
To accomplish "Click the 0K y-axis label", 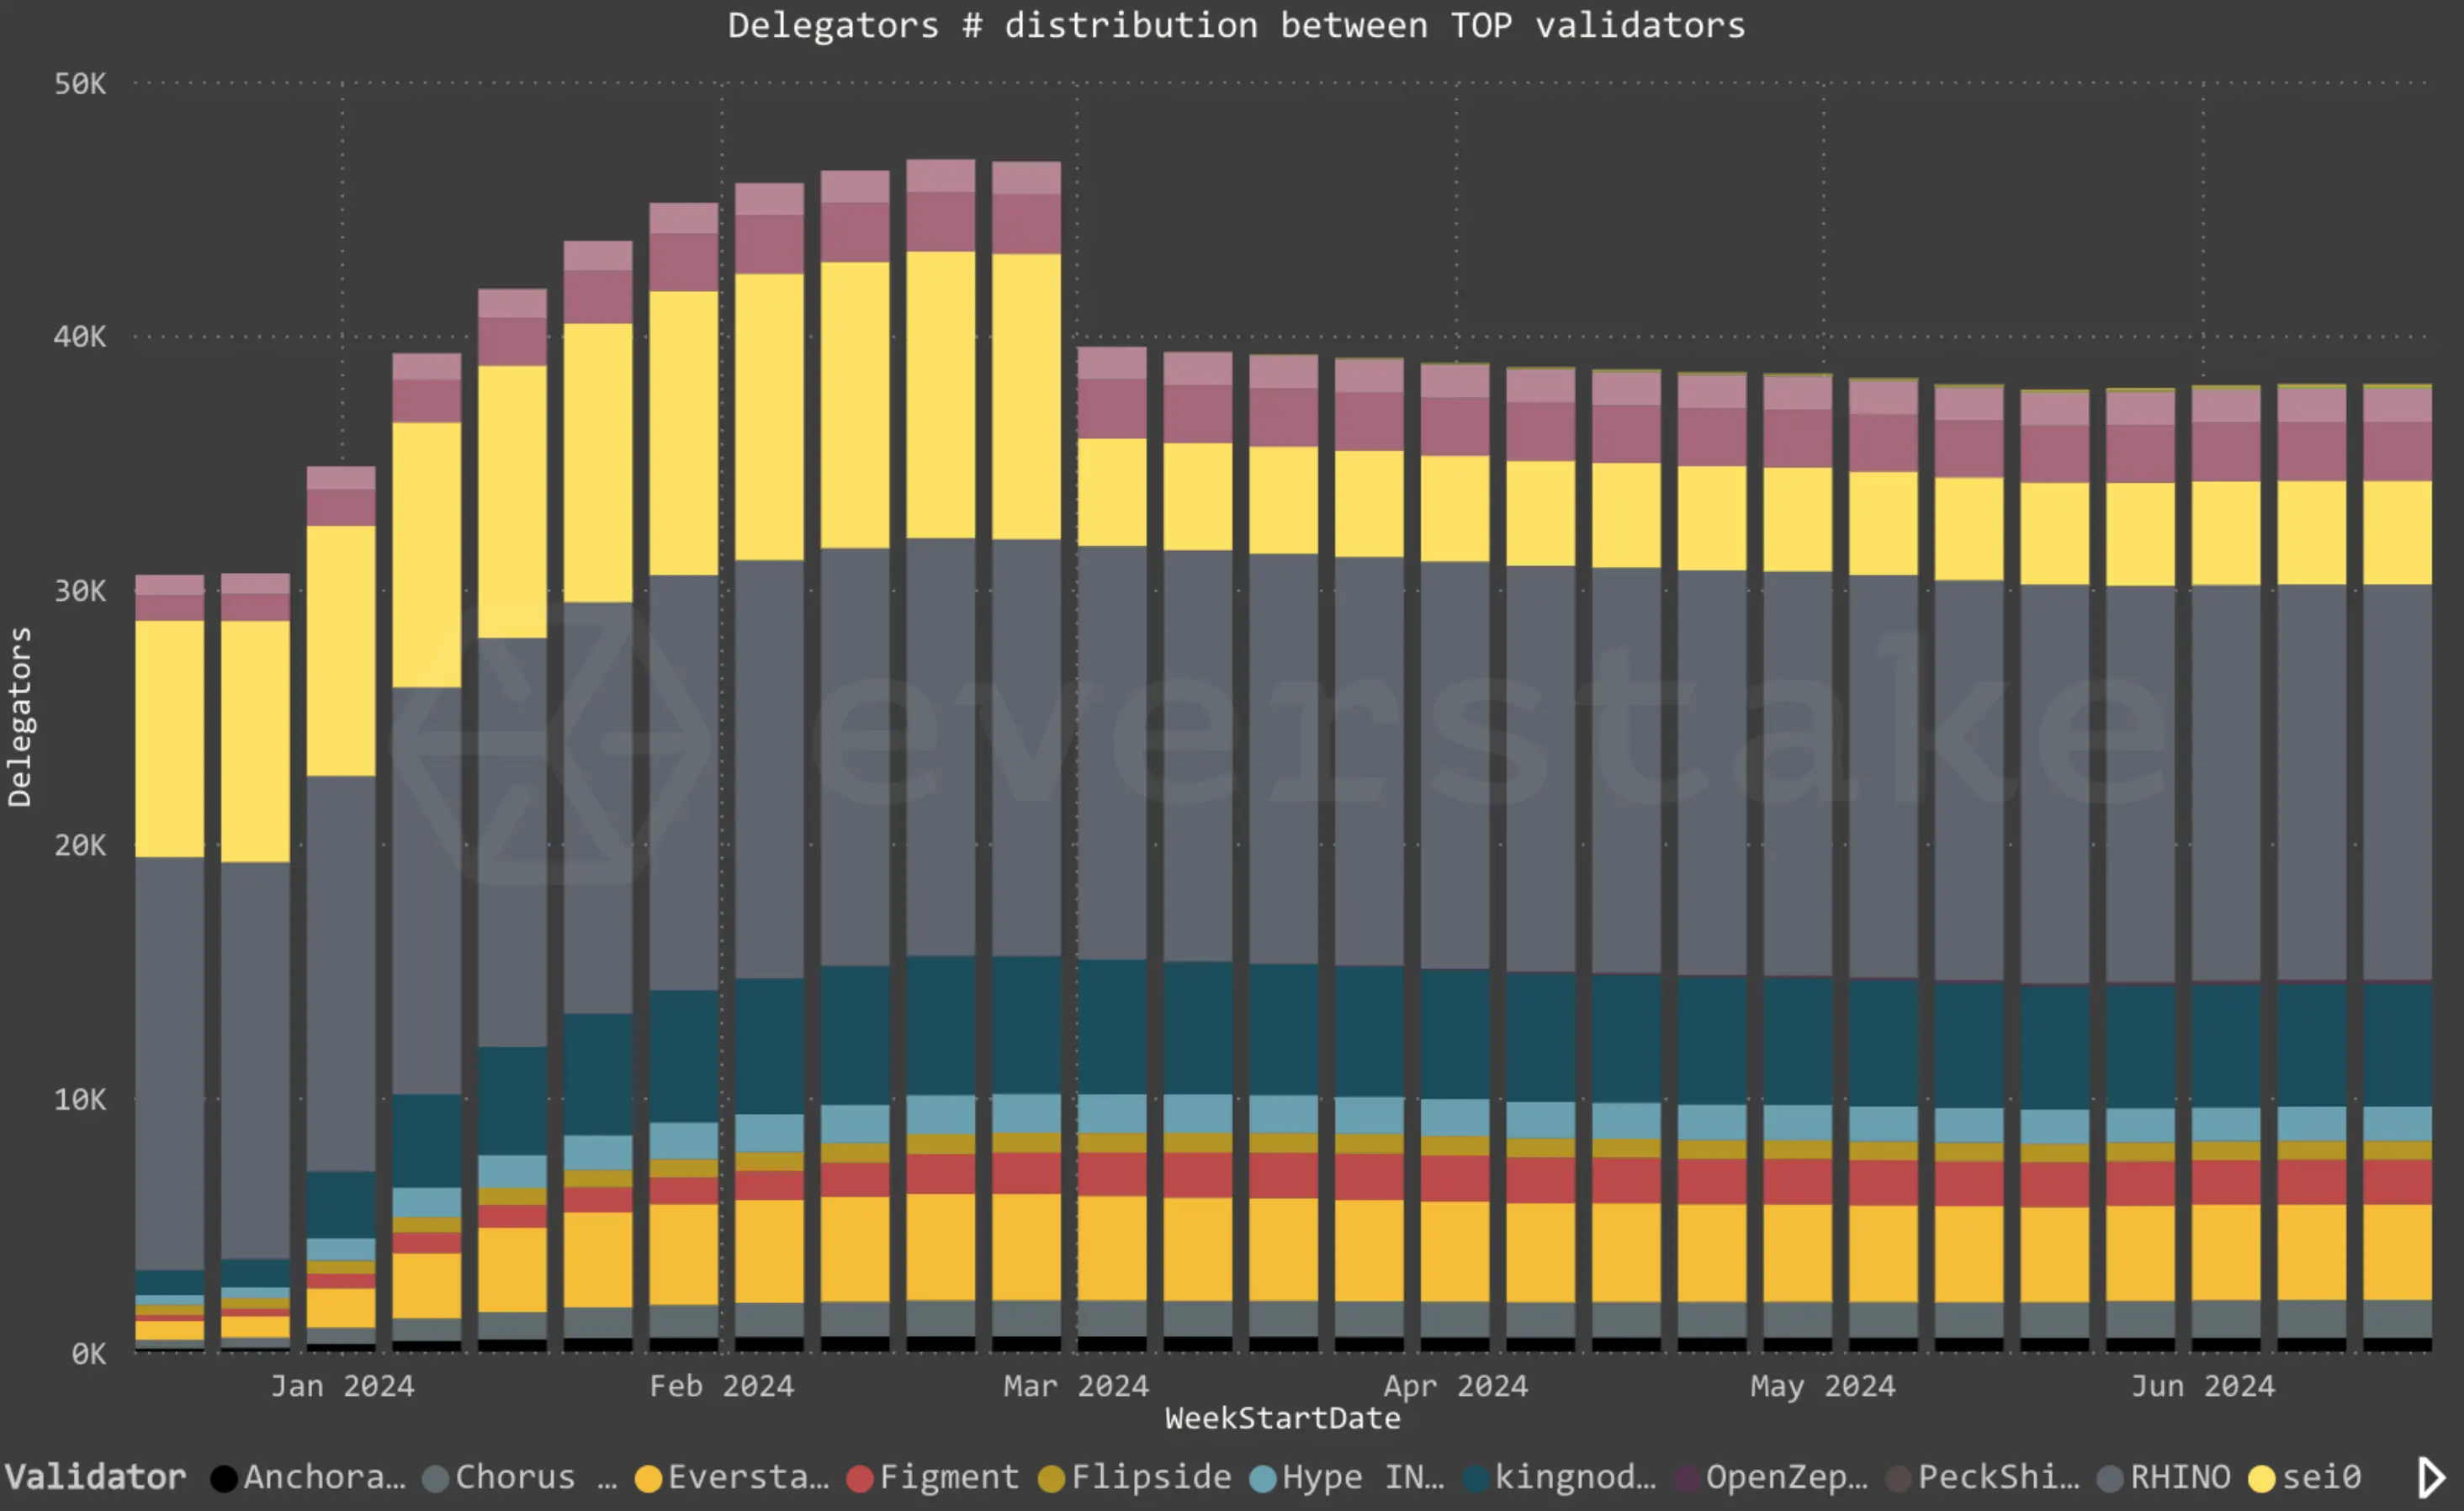I will pos(88,1354).
